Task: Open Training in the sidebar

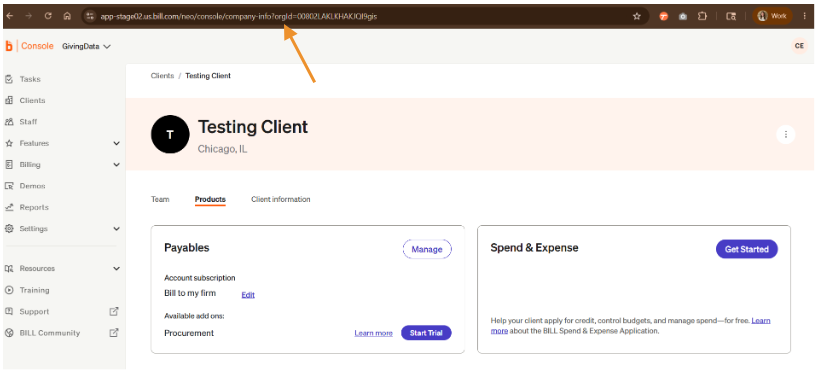Action: (34, 290)
